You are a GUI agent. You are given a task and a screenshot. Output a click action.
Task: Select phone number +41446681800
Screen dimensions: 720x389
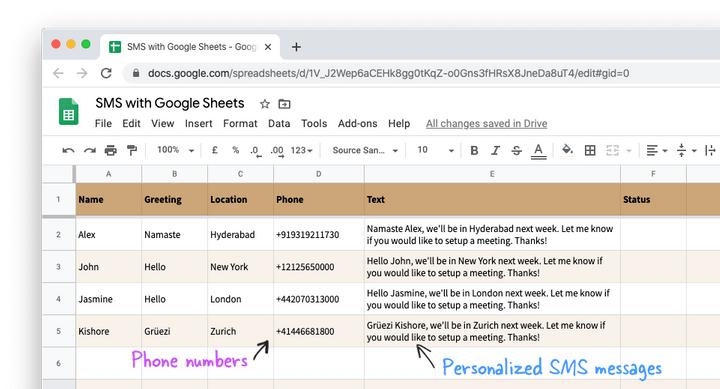[x=319, y=331]
